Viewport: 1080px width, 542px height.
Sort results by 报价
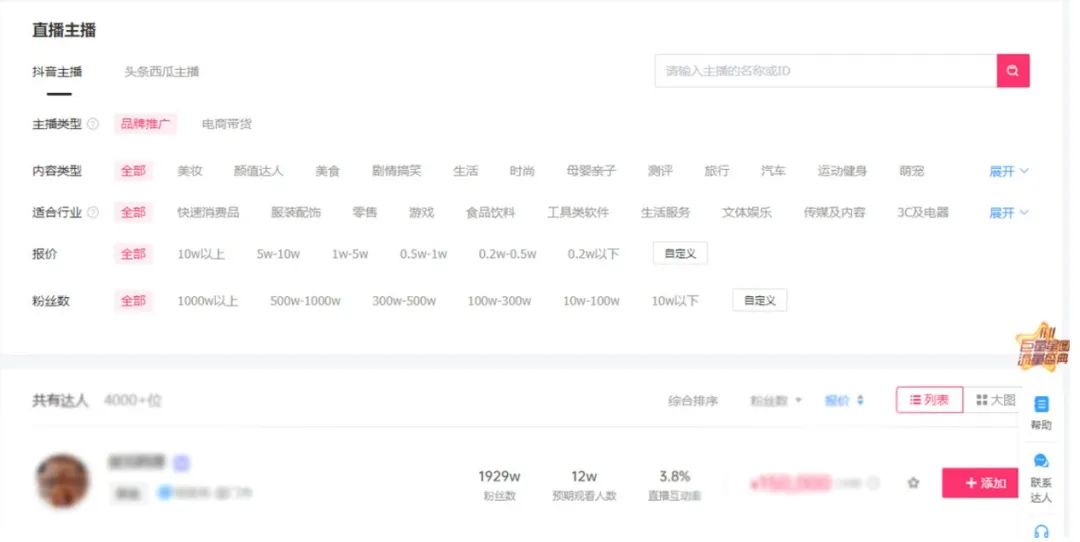844,401
